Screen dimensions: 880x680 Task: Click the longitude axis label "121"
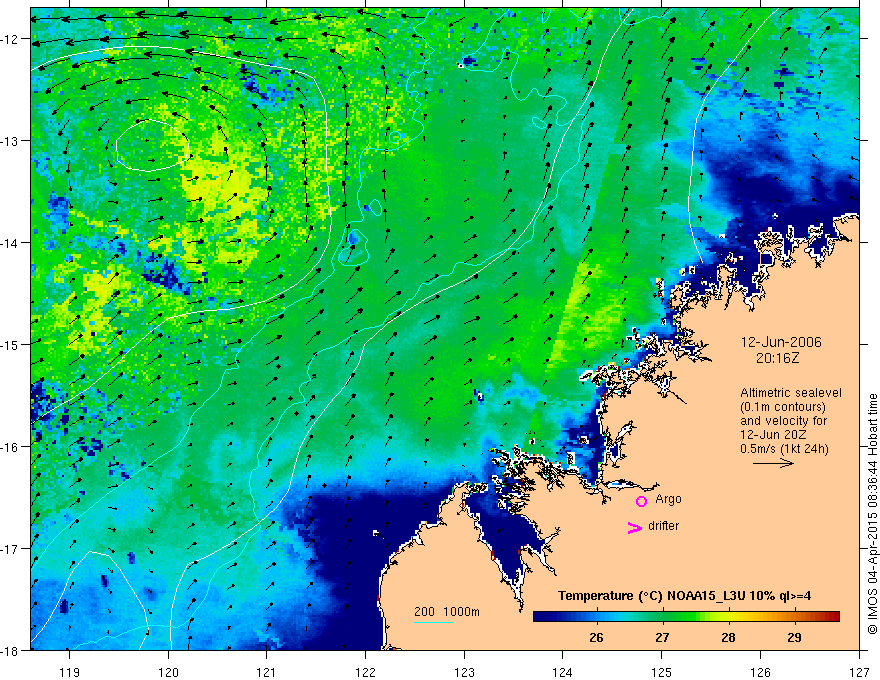[267, 672]
